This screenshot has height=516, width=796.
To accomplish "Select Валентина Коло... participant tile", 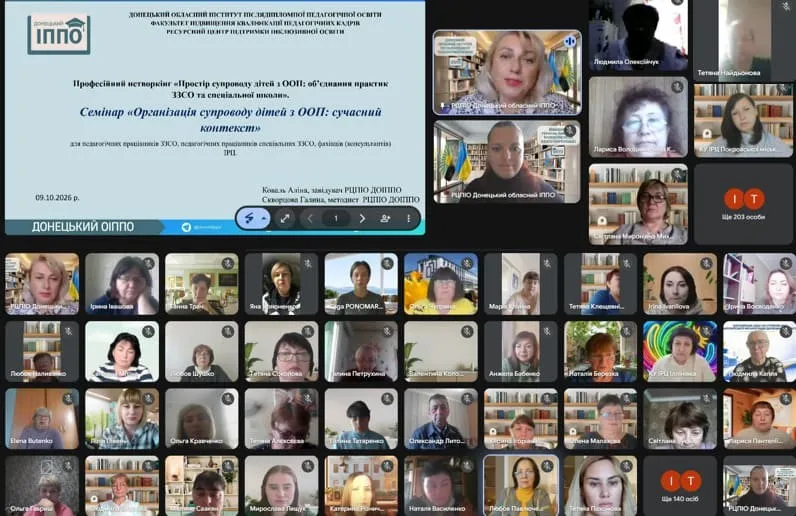I will 441,351.
